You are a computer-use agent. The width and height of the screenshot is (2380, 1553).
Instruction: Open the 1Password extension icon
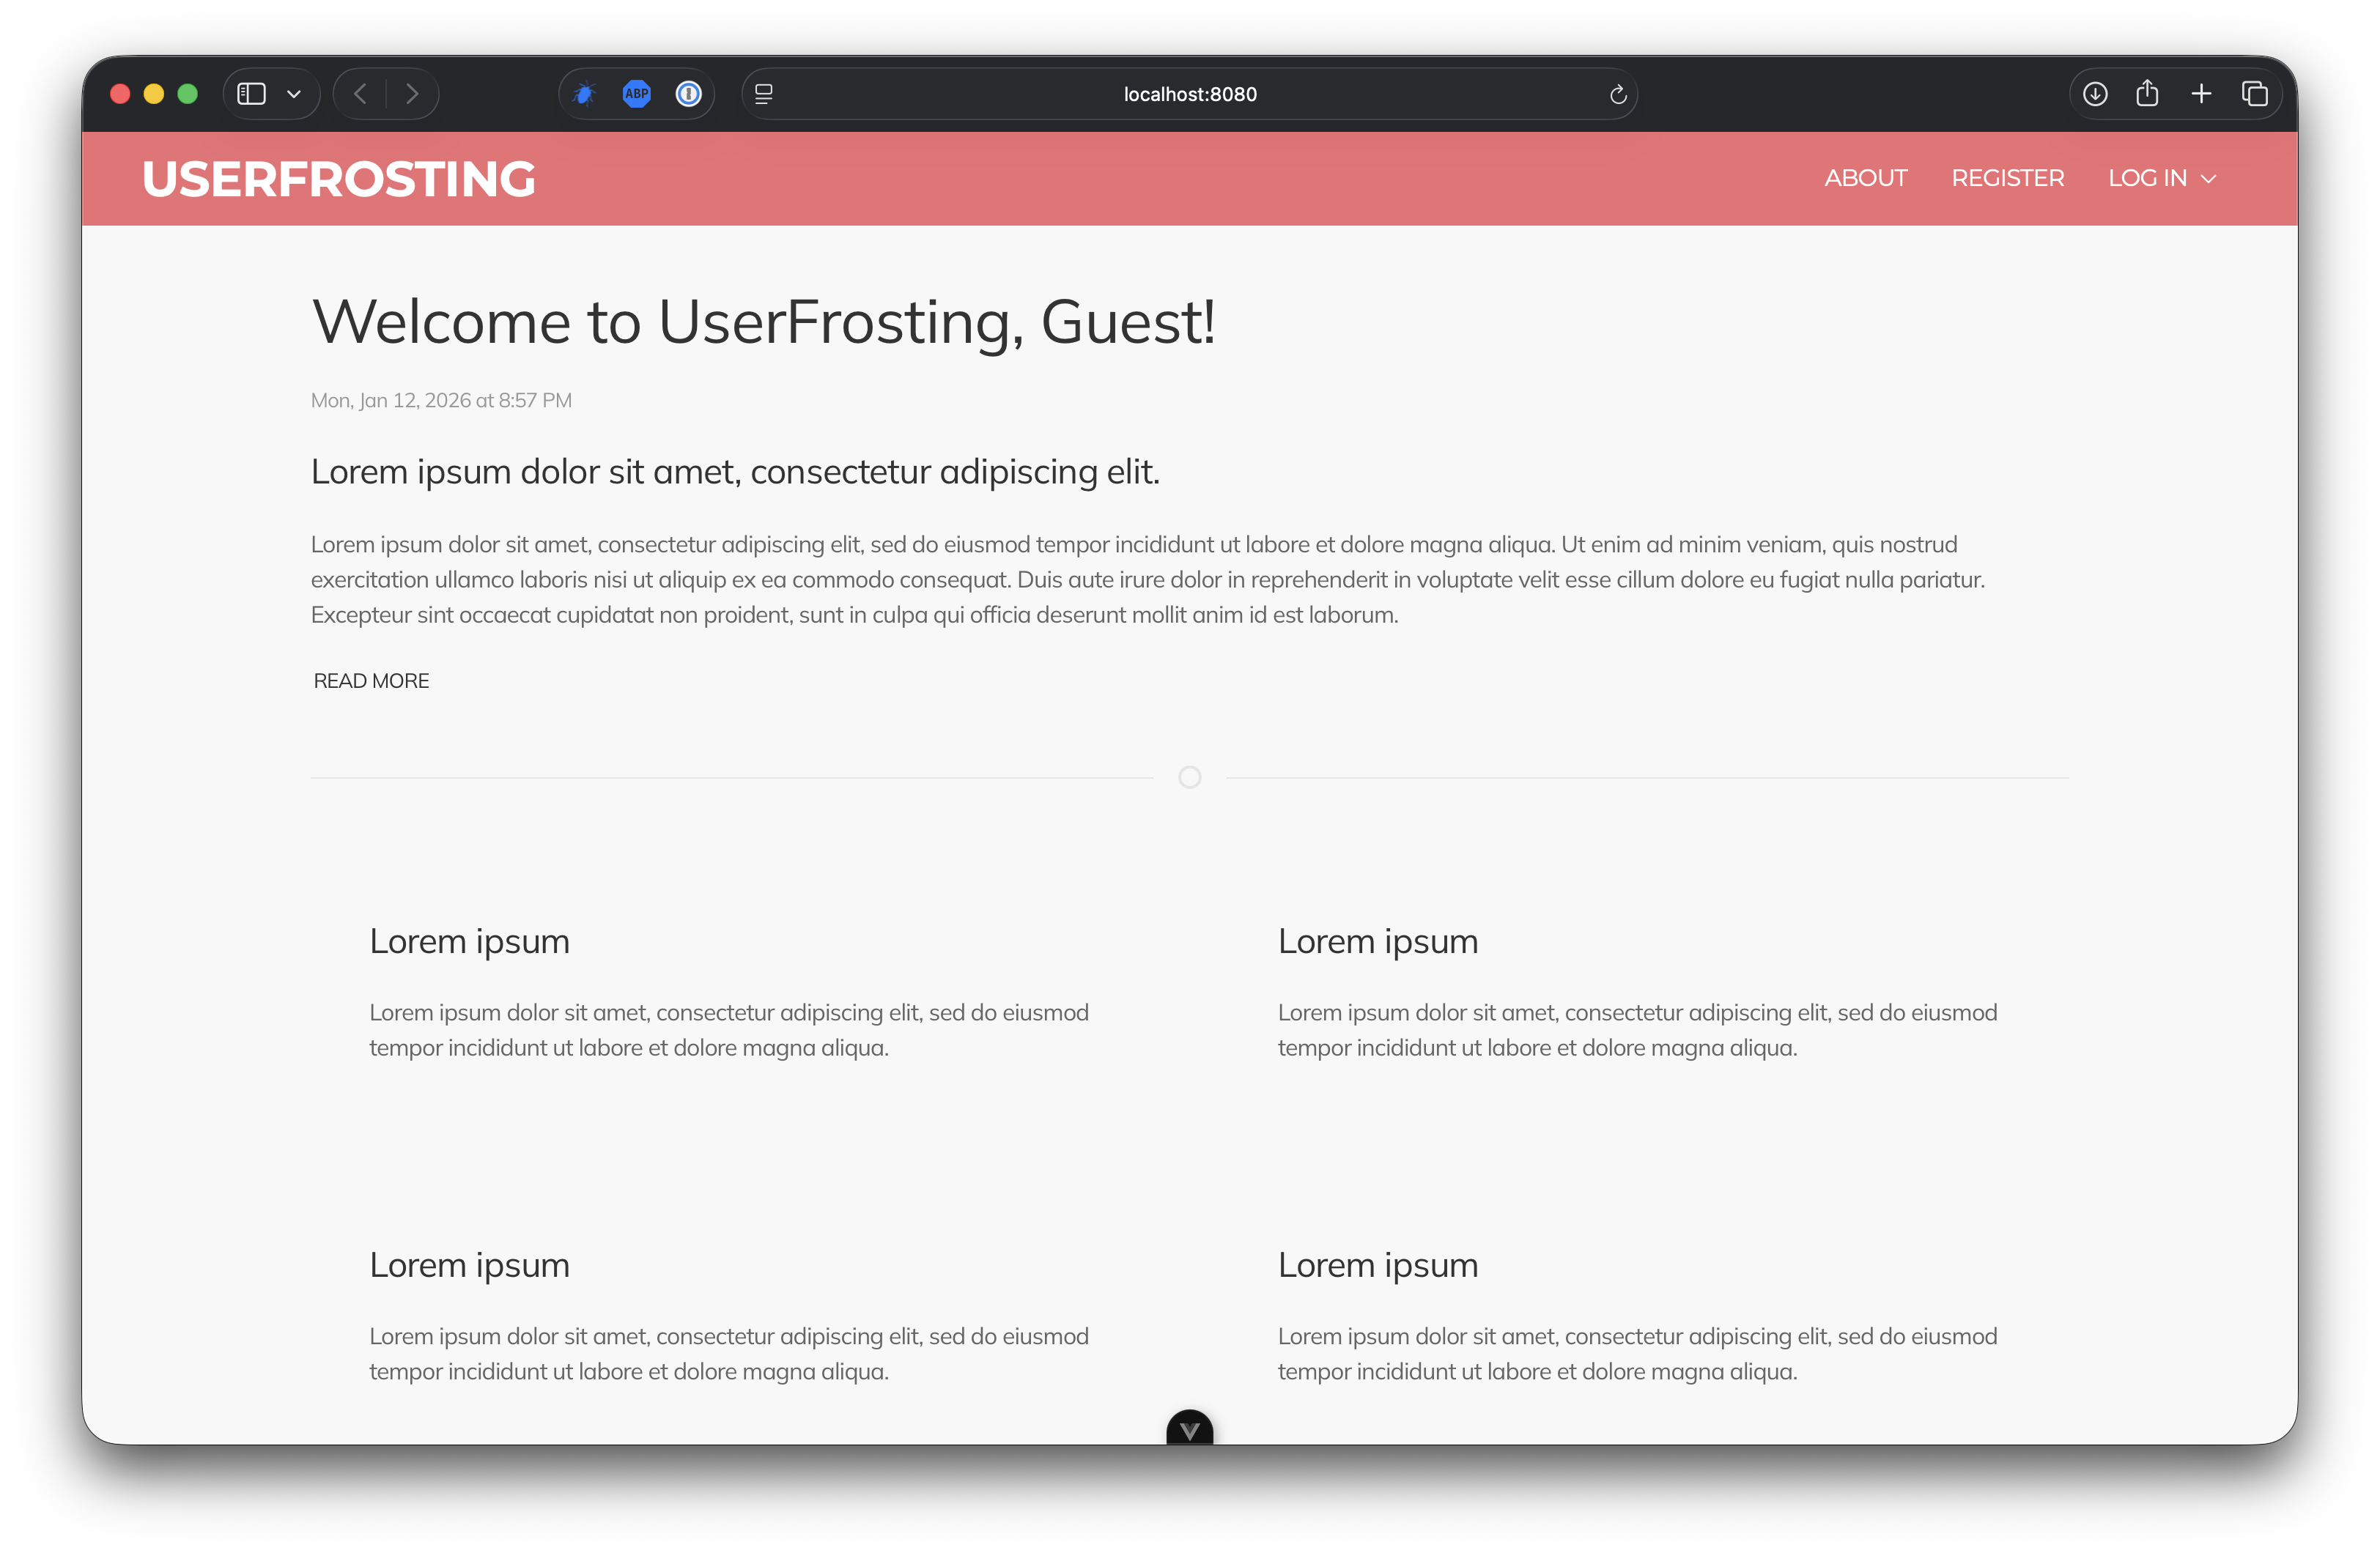coord(689,94)
